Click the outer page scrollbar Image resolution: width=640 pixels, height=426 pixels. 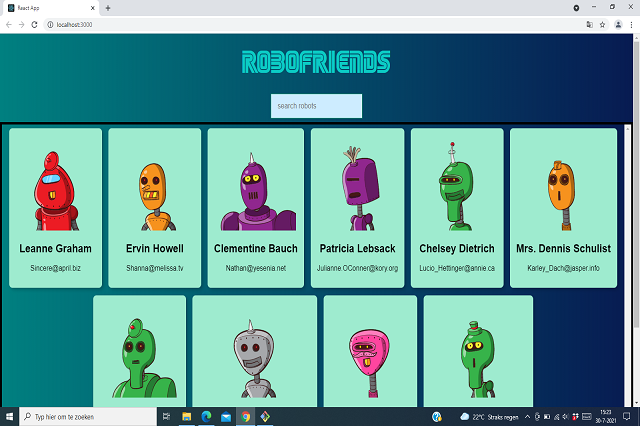pos(636,184)
